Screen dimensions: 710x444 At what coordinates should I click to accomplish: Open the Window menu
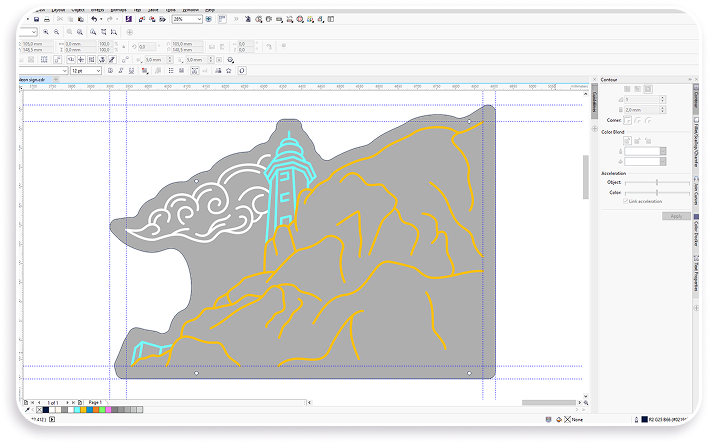pyautogui.click(x=190, y=10)
